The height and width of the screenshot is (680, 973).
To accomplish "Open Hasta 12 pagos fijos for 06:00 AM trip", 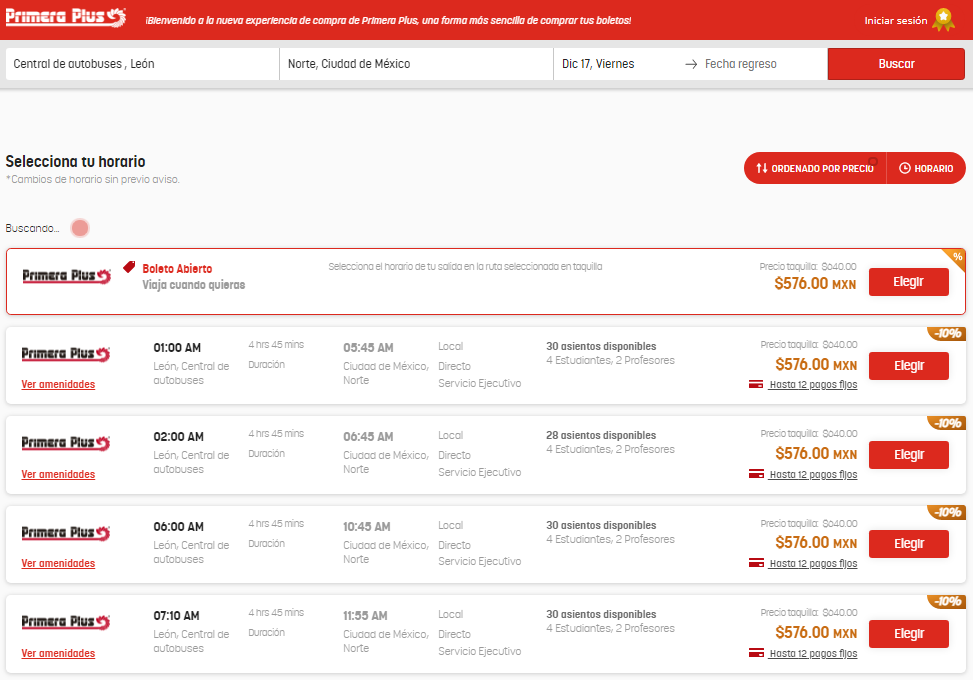I will coord(813,563).
